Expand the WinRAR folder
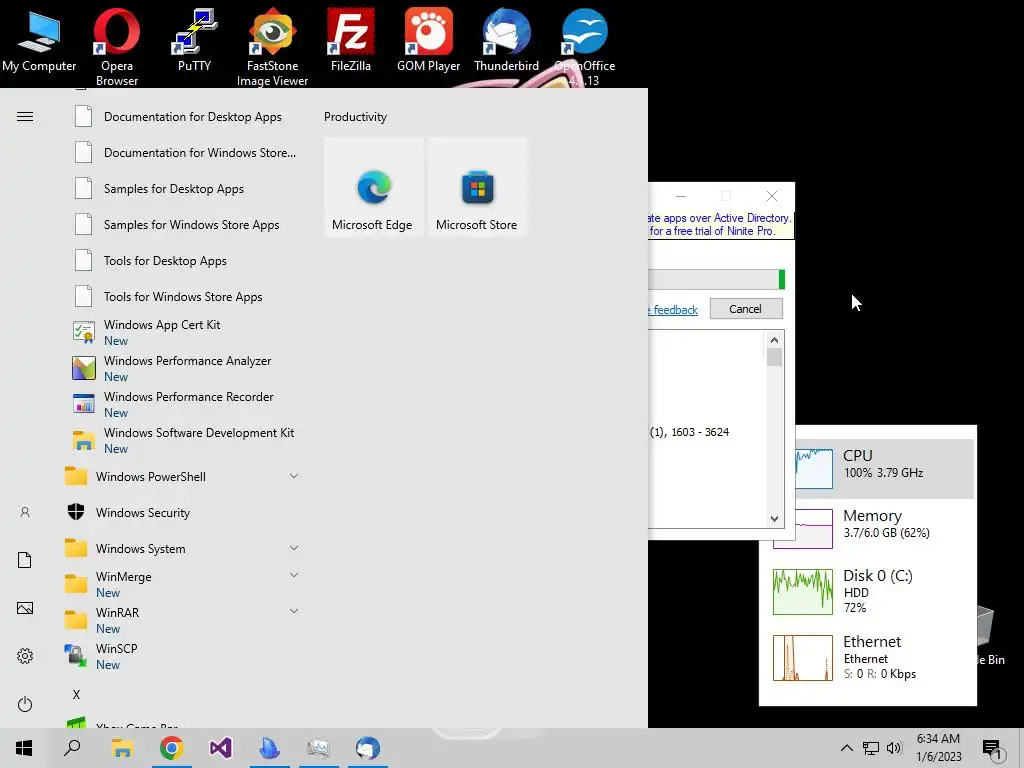 (x=183, y=620)
